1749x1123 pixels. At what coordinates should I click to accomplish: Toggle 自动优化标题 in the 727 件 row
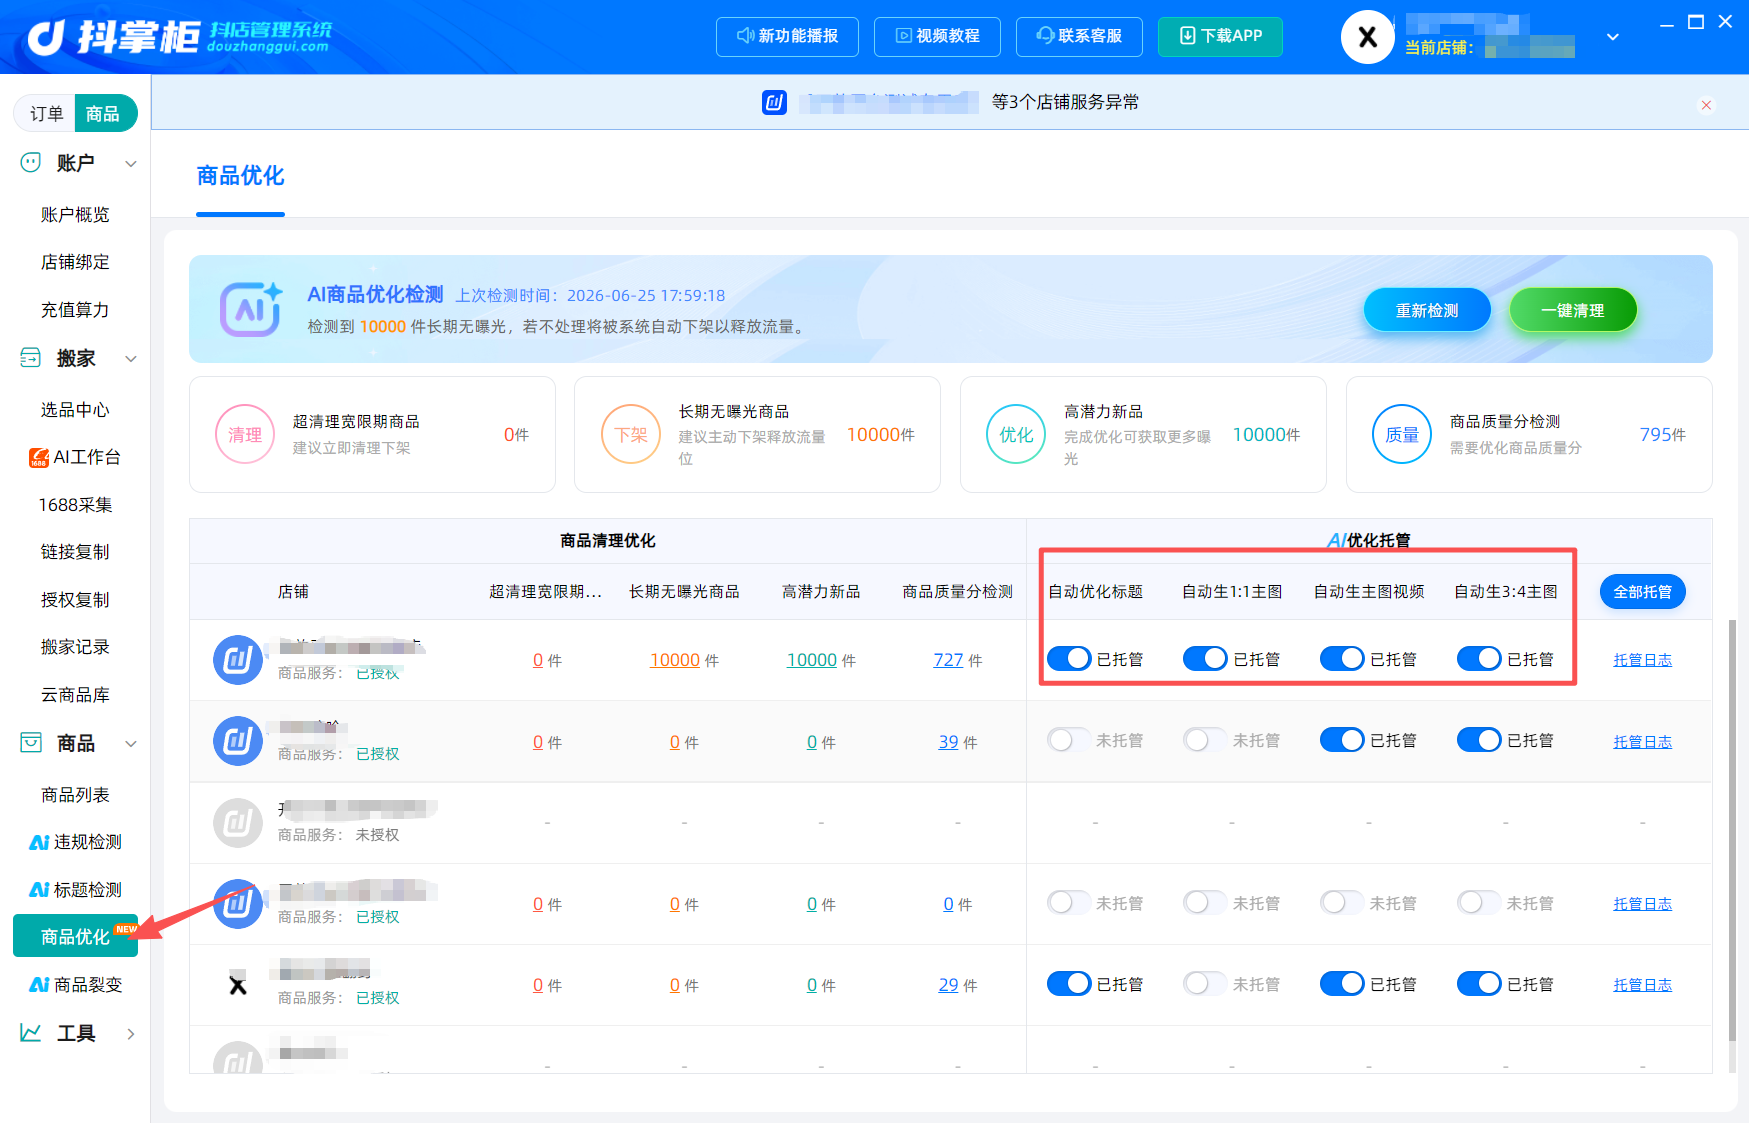click(x=1069, y=658)
